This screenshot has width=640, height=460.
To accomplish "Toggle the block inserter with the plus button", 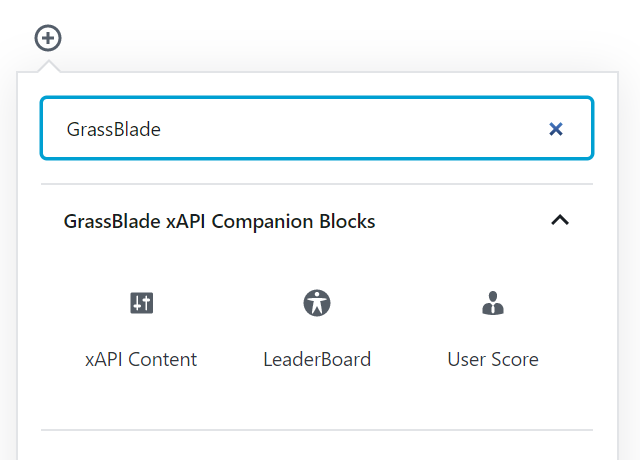I will 48,38.
